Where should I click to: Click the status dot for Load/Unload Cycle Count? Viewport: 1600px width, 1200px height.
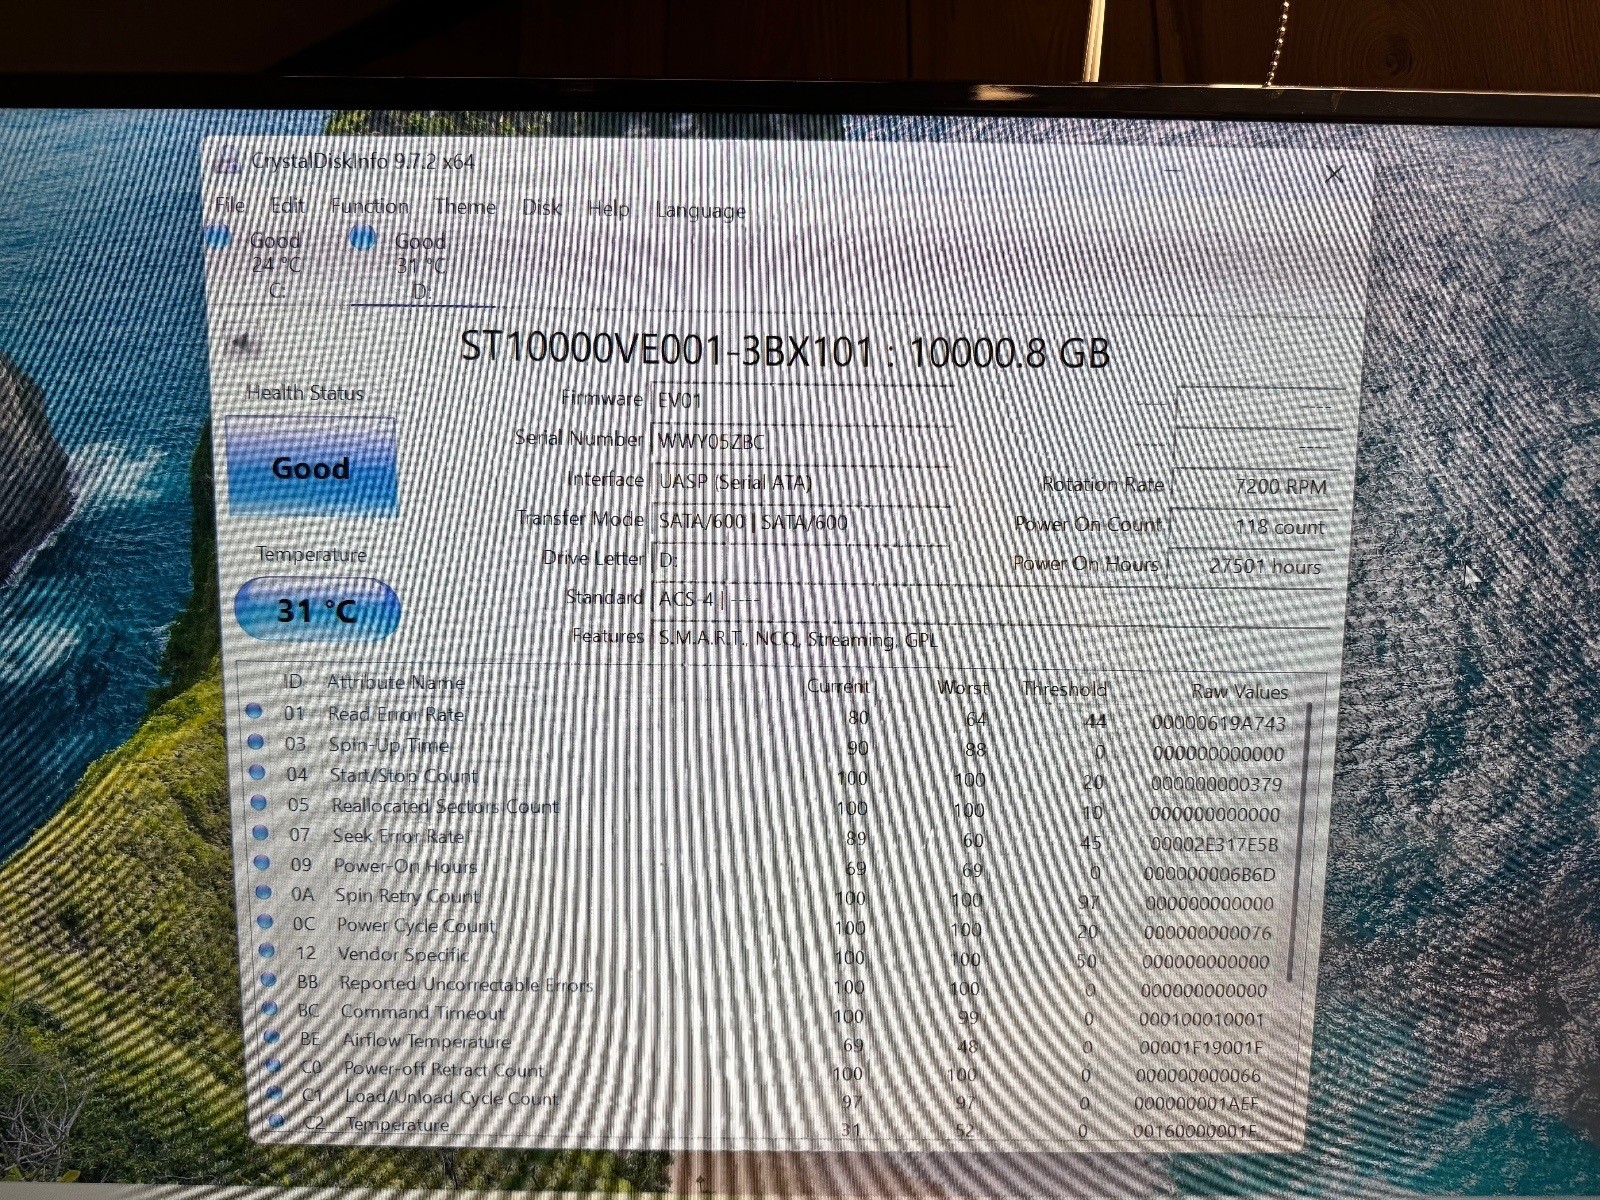click(x=276, y=1095)
